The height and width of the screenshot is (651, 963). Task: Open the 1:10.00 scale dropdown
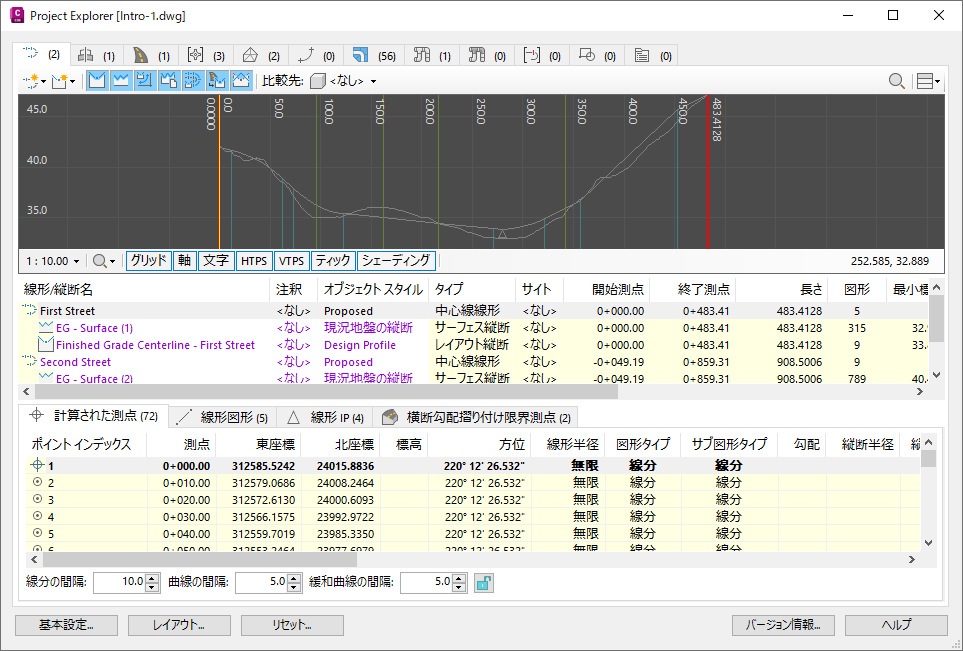coord(52,260)
